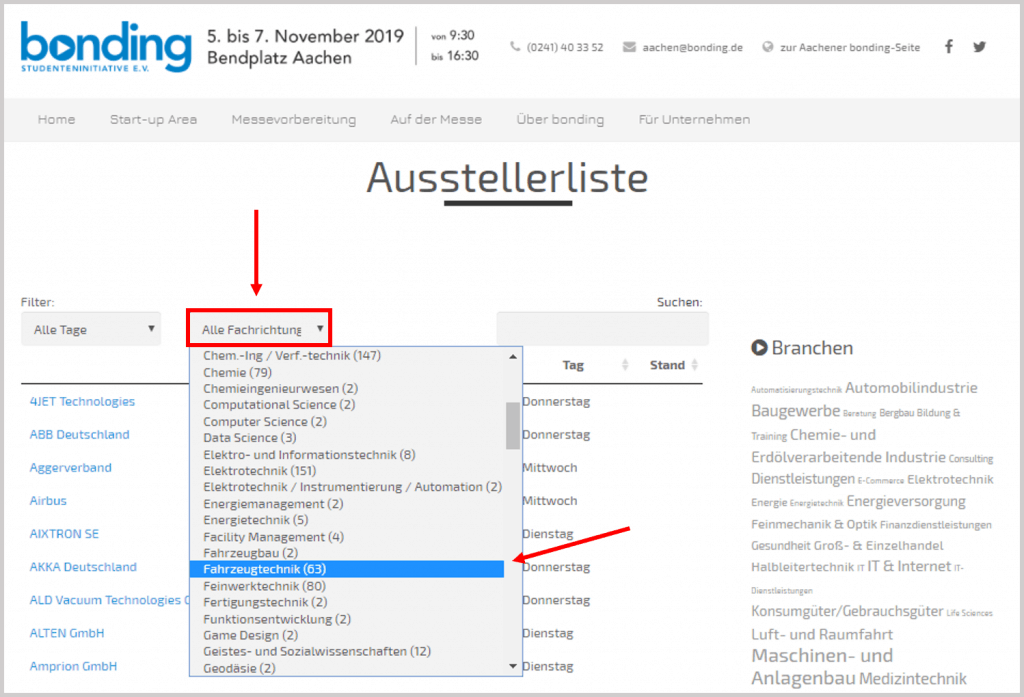The height and width of the screenshot is (697, 1024).
Task: Select Energietechnik (5) option
Action: (255, 520)
